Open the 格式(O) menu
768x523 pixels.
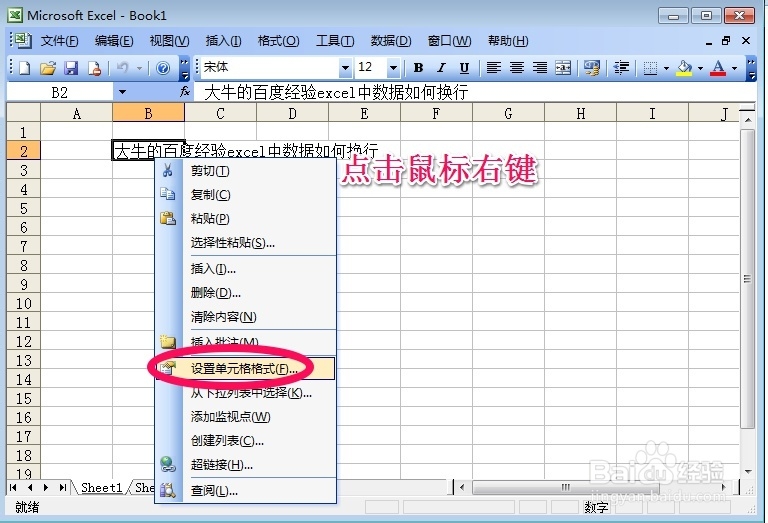click(x=278, y=41)
